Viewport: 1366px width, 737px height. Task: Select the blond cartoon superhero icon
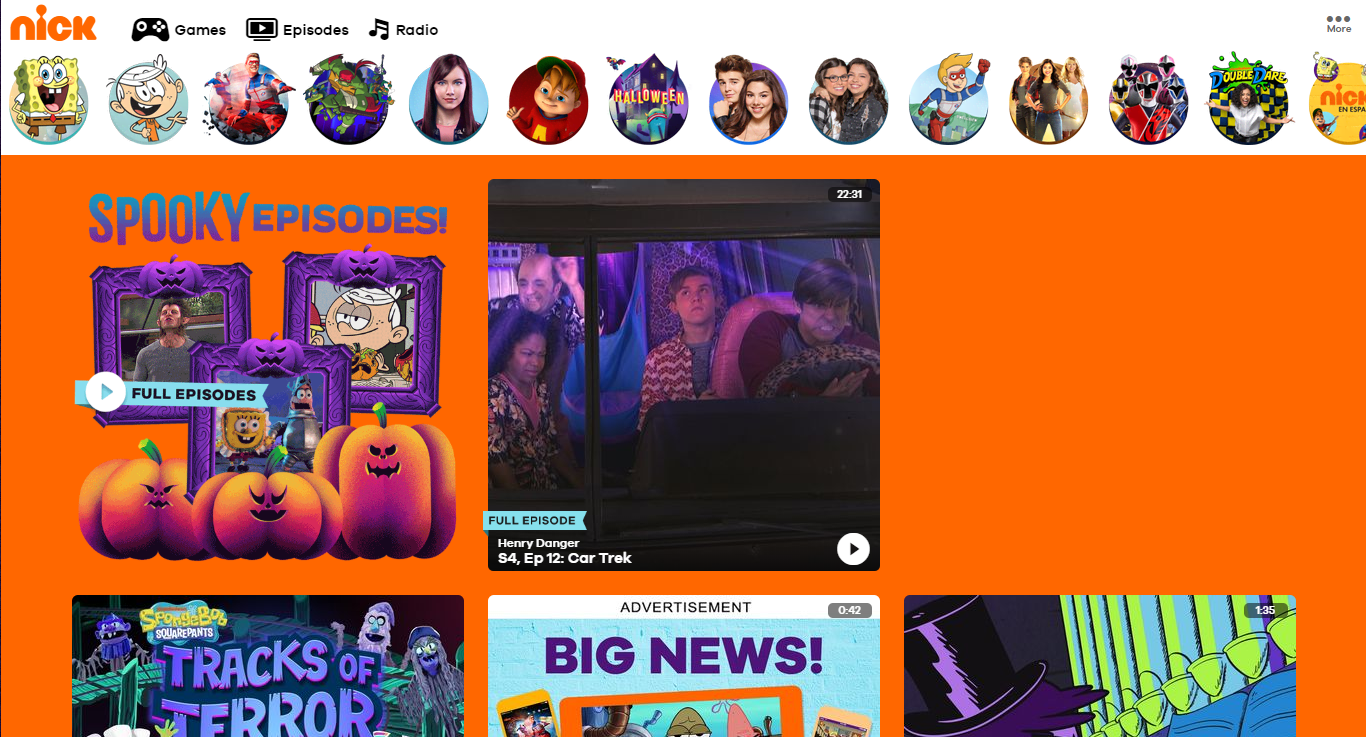948,99
